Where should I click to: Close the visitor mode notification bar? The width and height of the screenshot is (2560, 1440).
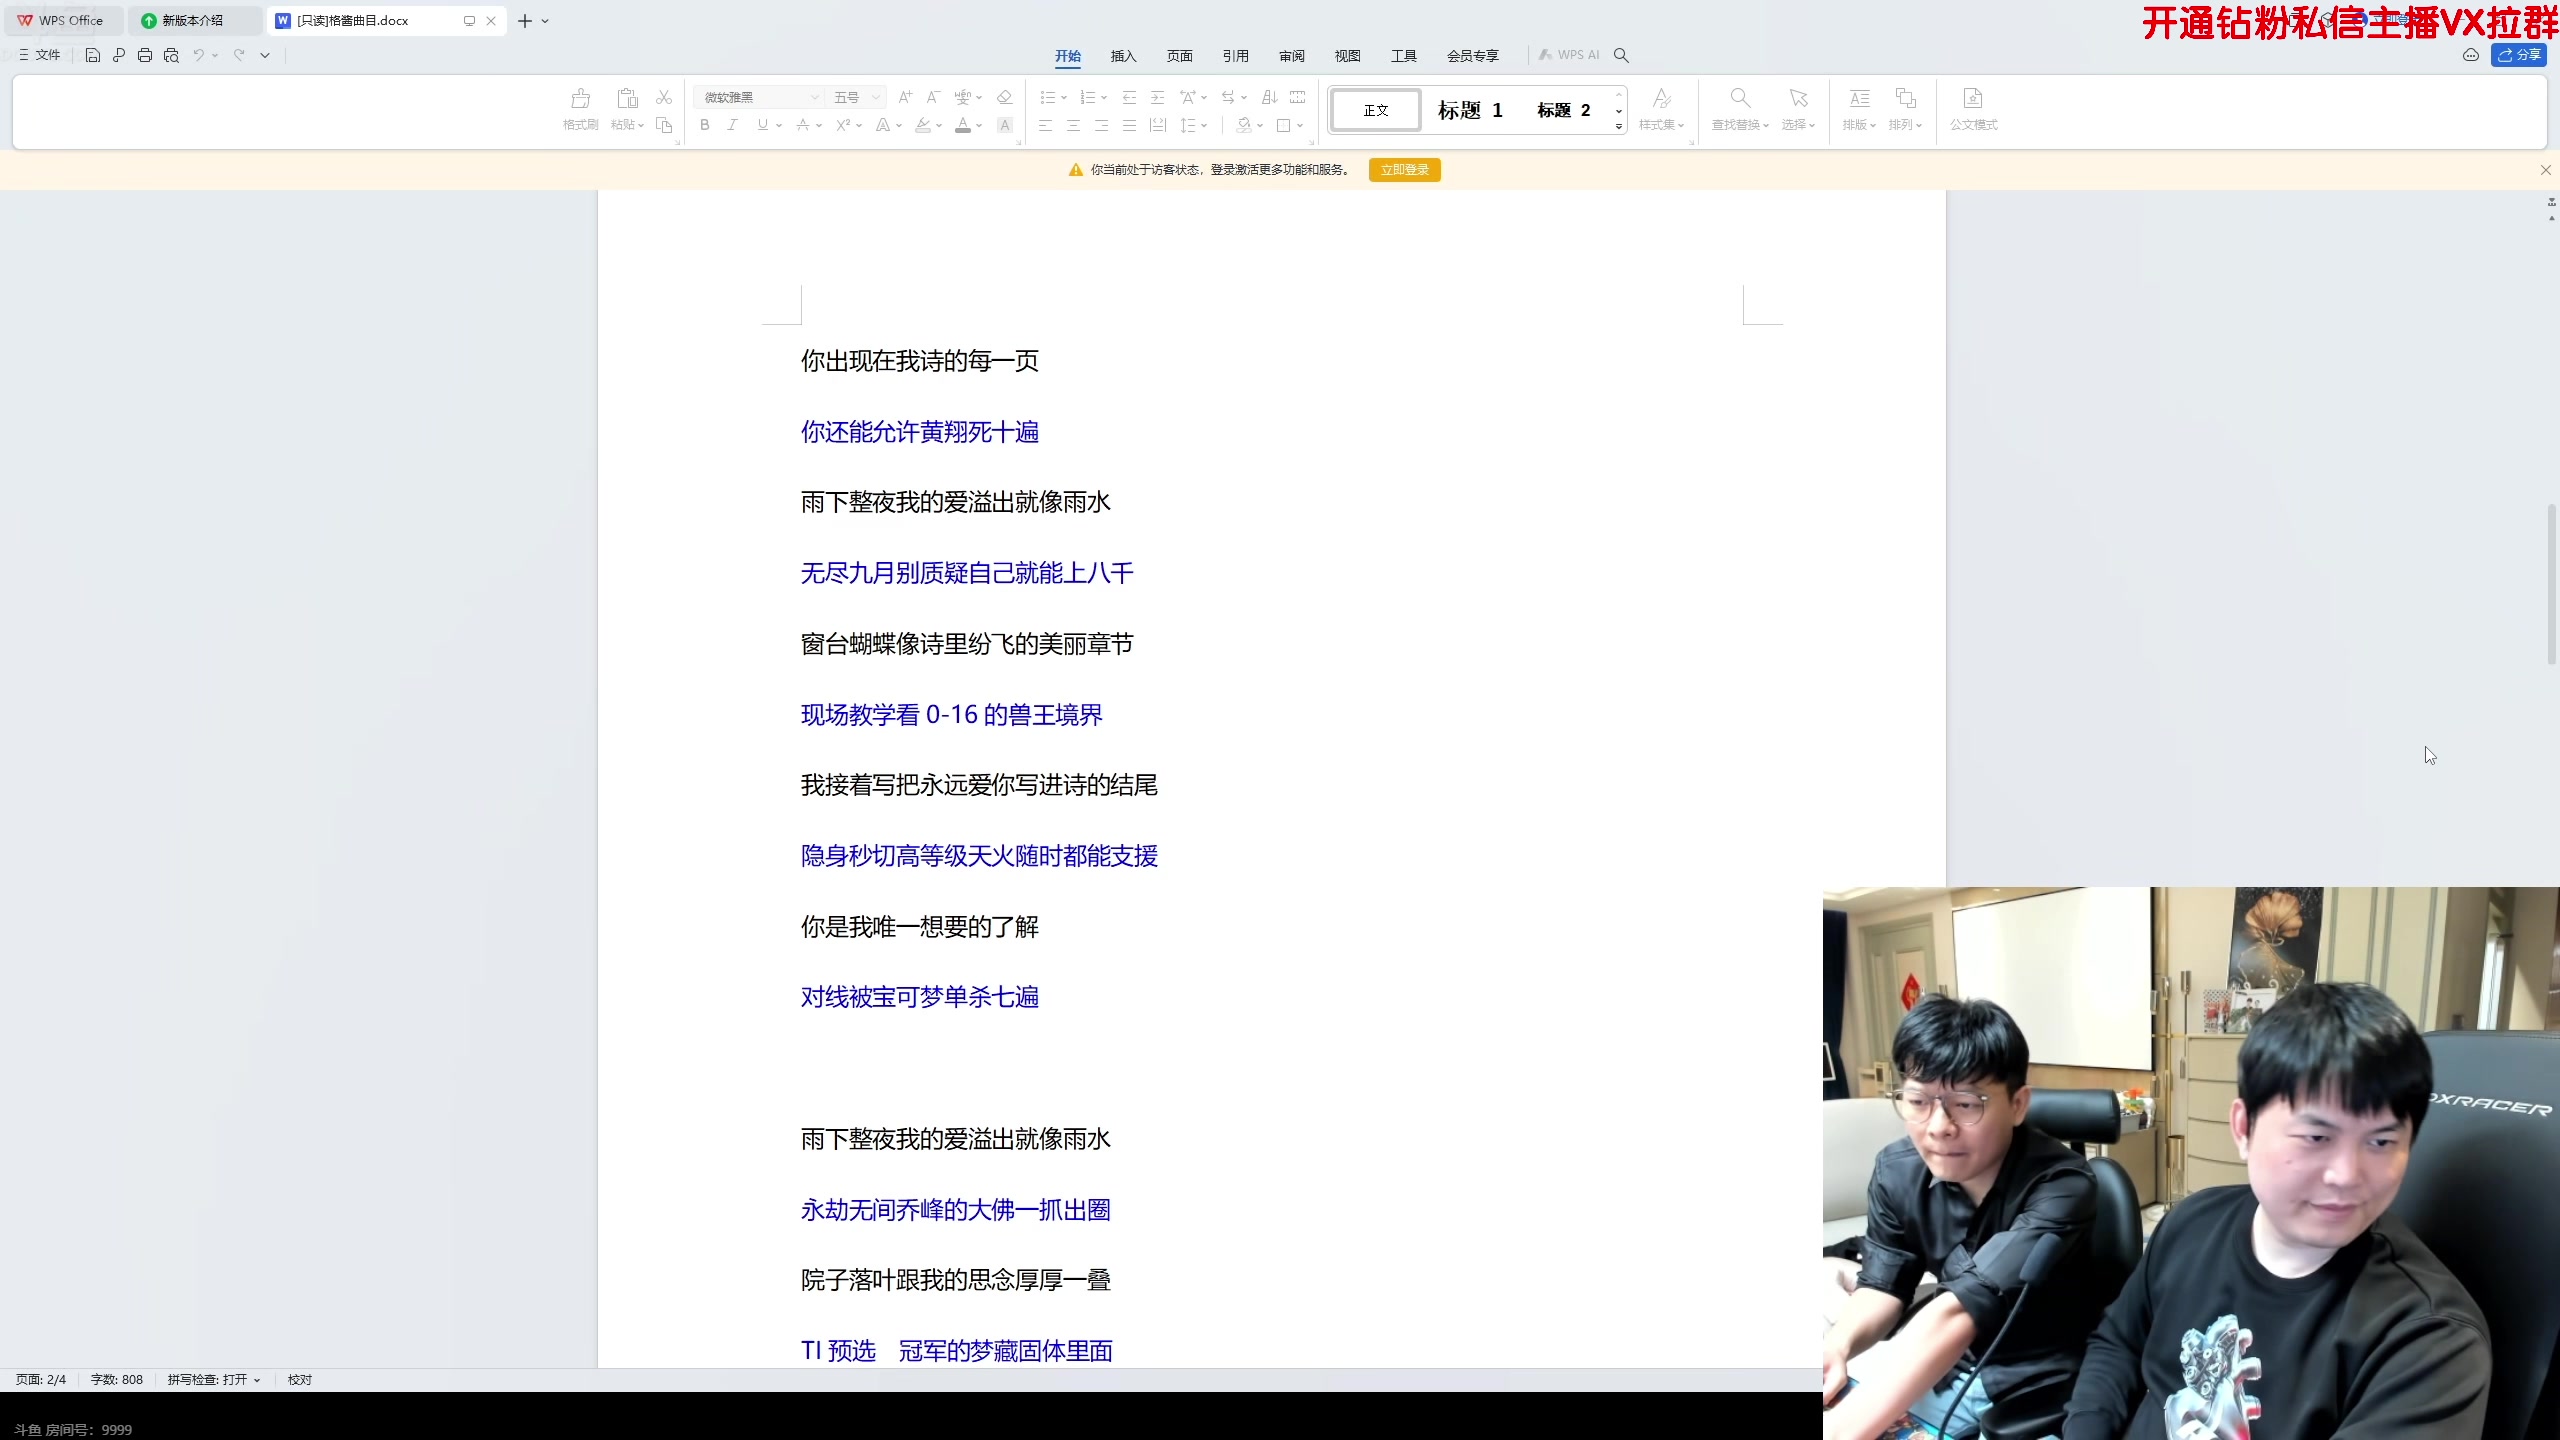pos(2543,169)
